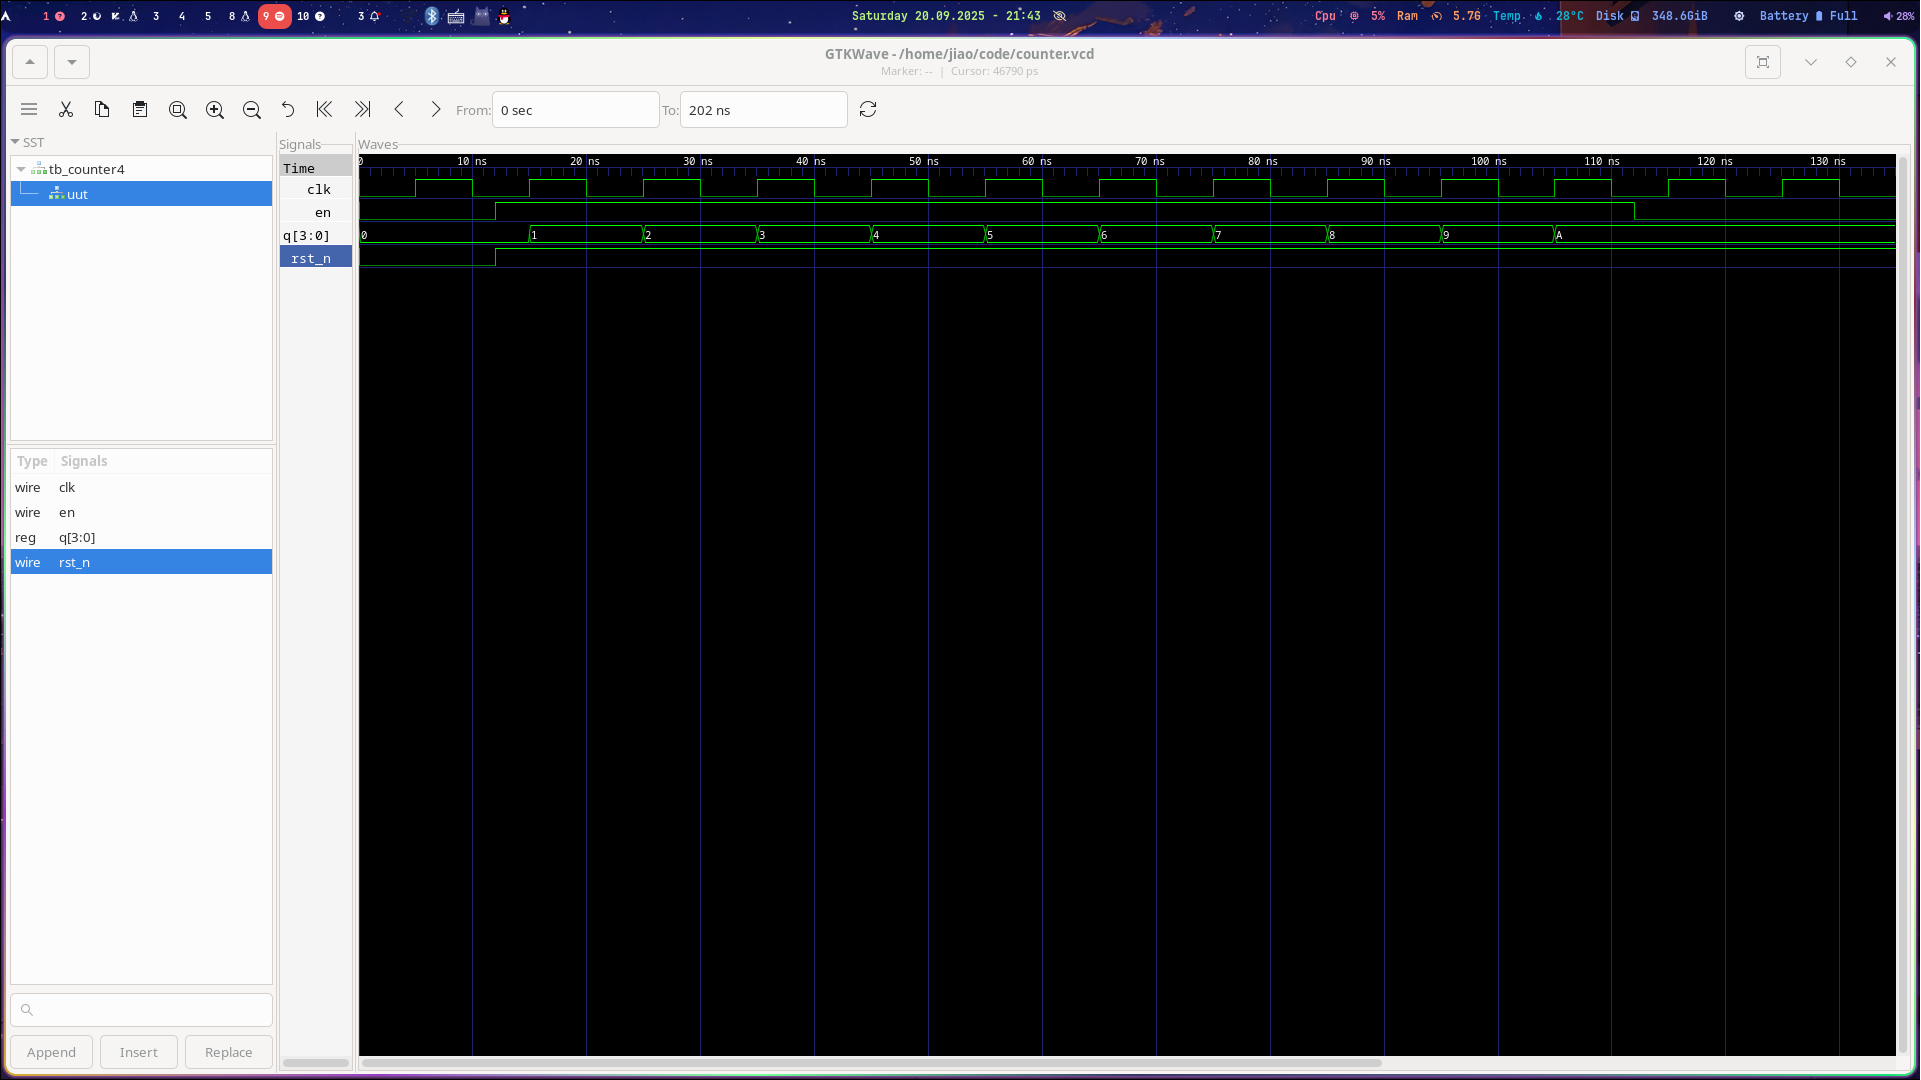Collapse the tb_counter4 tree node
Screen dimensions: 1921x1080
click(21, 169)
